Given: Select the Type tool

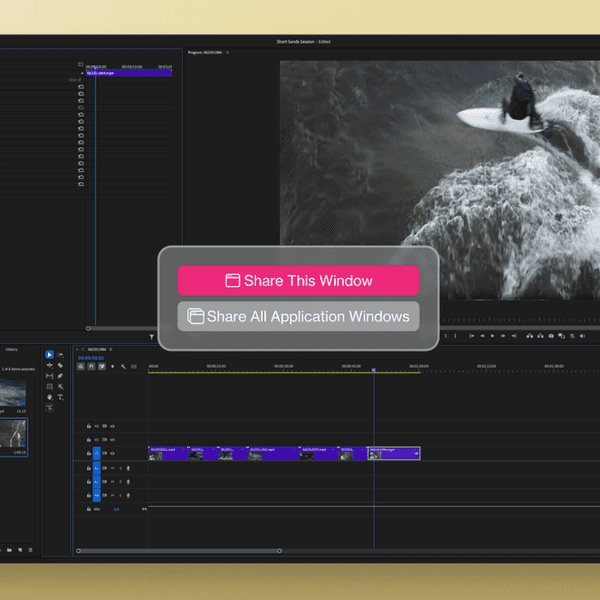Looking at the screenshot, I should point(60,397).
